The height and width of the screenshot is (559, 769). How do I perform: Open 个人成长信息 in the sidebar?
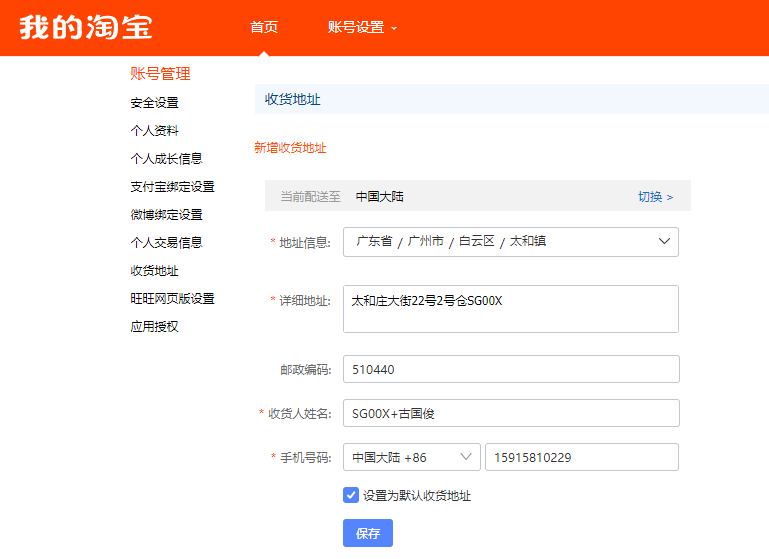pos(166,158)
